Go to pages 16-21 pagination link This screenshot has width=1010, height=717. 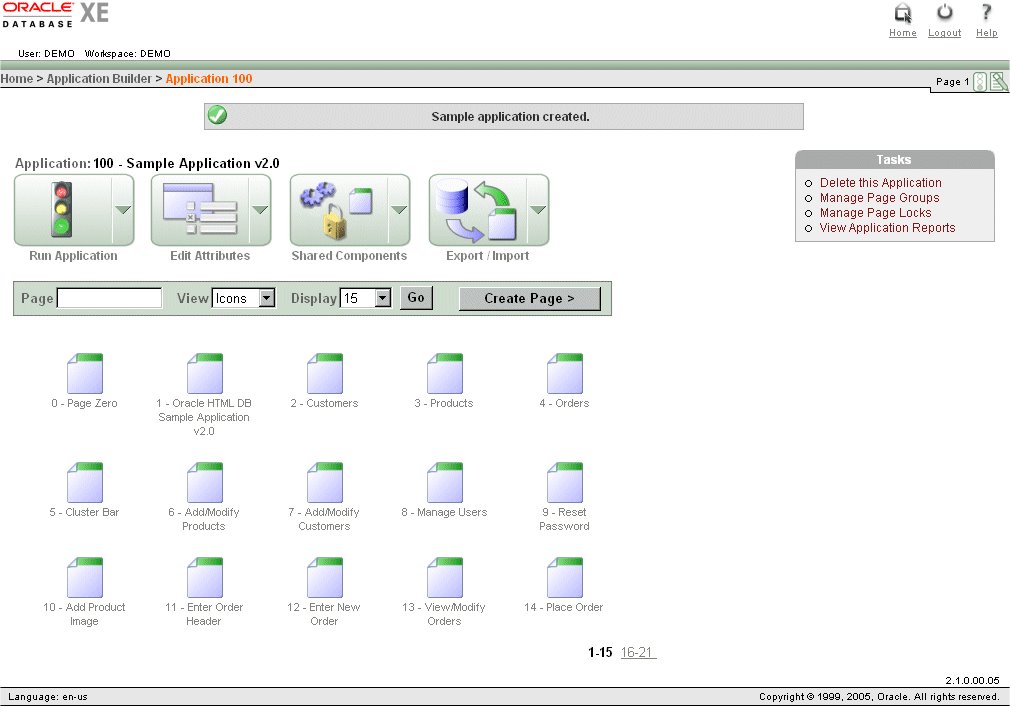point(638,652)
